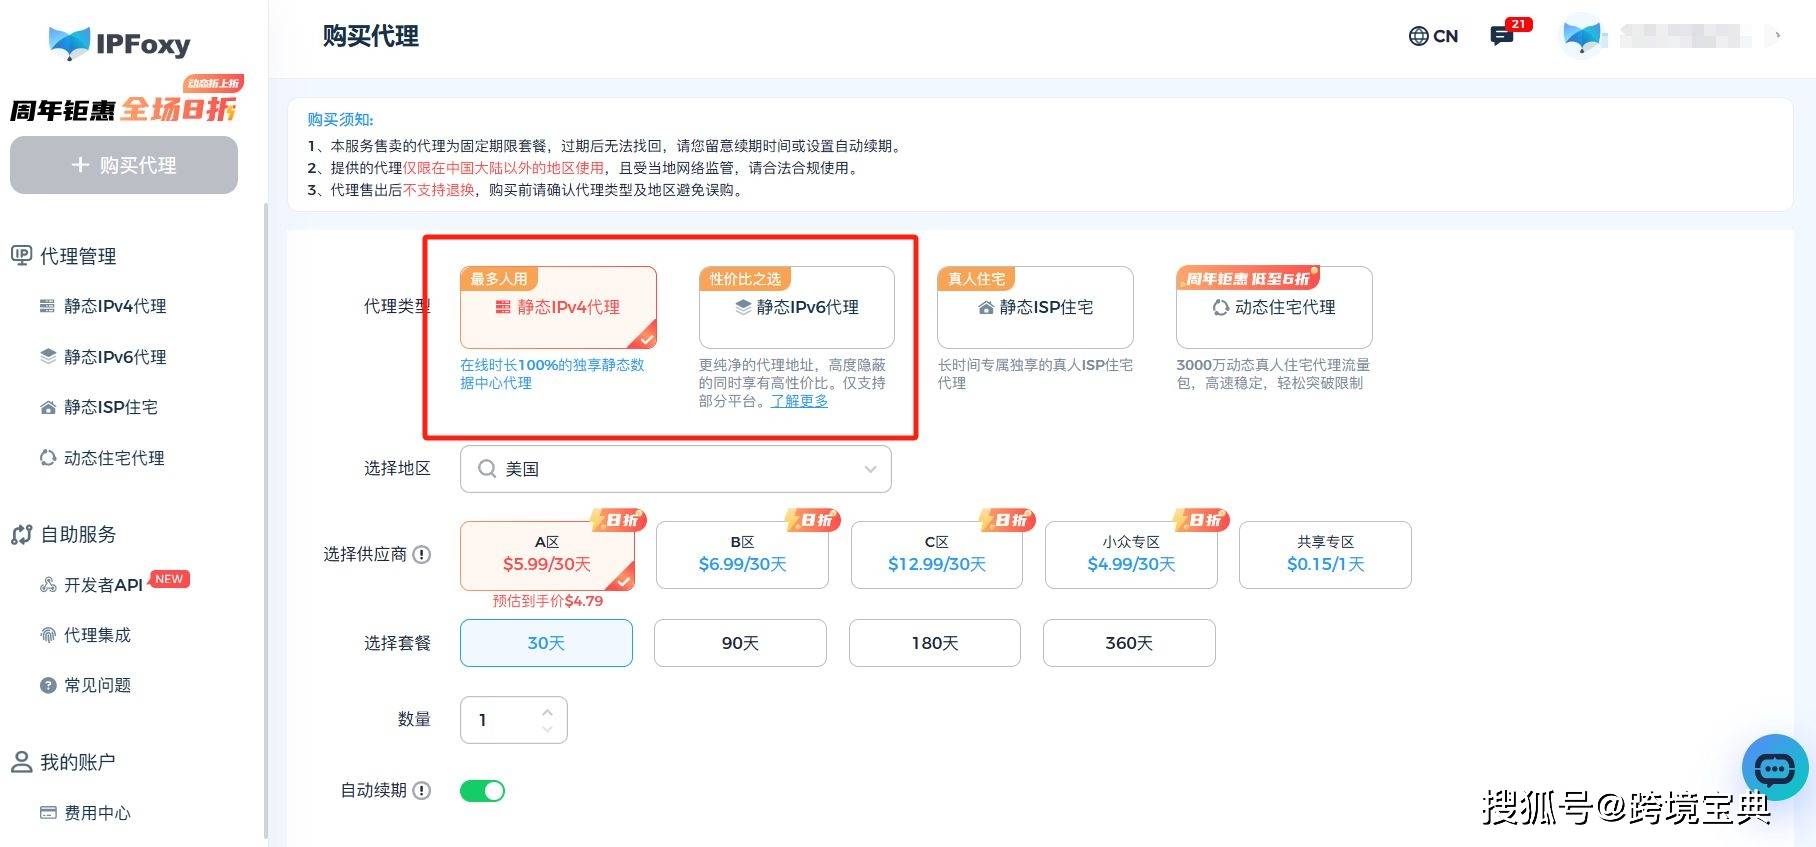Image resolution: width=1816 pixels, height=847 pixels.
Task: Open the 了解更多 link under IPv6
Action: pyautogui.click(x=799, y=401)
